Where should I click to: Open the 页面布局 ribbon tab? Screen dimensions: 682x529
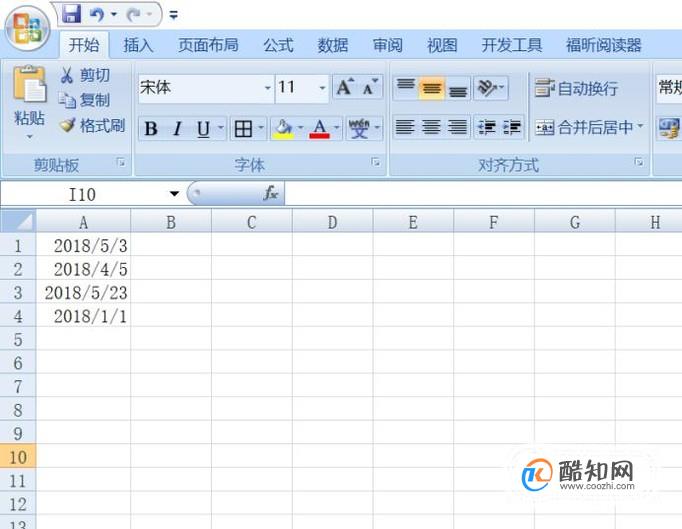(x=208, y=44)
